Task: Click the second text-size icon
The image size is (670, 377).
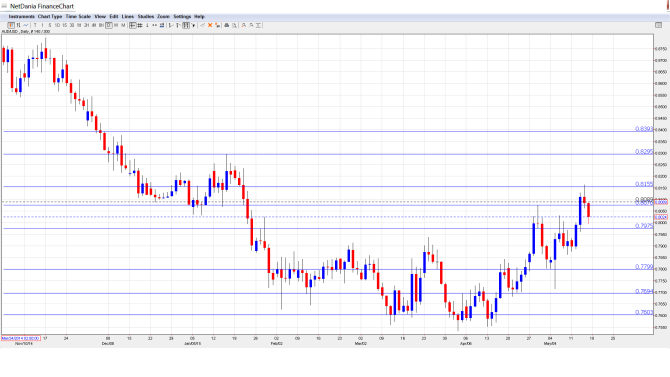Action: click(251, 26)
